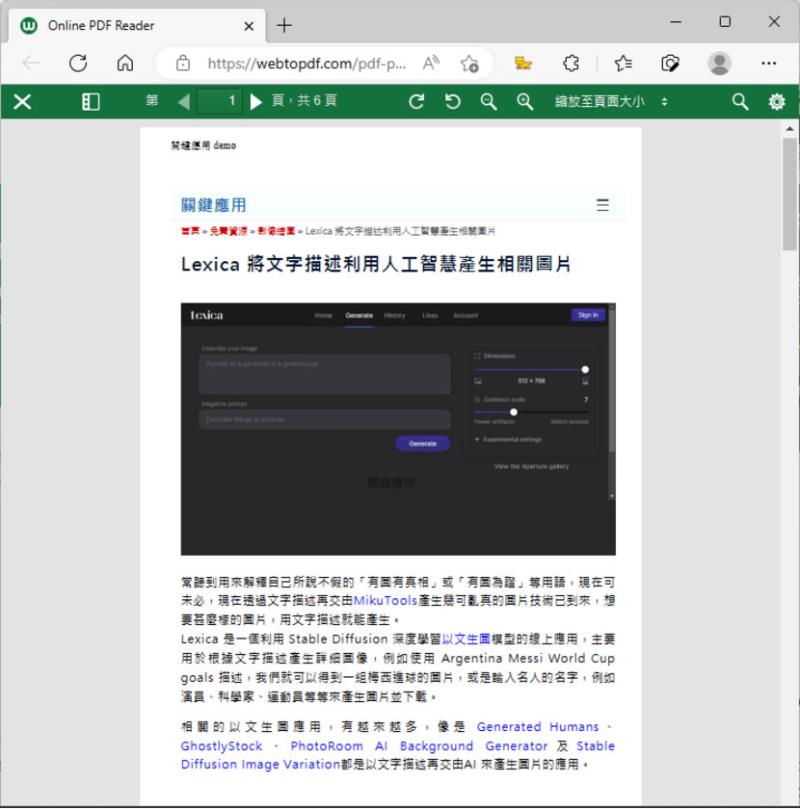The height and width of the screenshot is (809, 800).
Task: Click the 首頁 breadcrumb link
Action: pyautogui.click(x=190, y=231)
